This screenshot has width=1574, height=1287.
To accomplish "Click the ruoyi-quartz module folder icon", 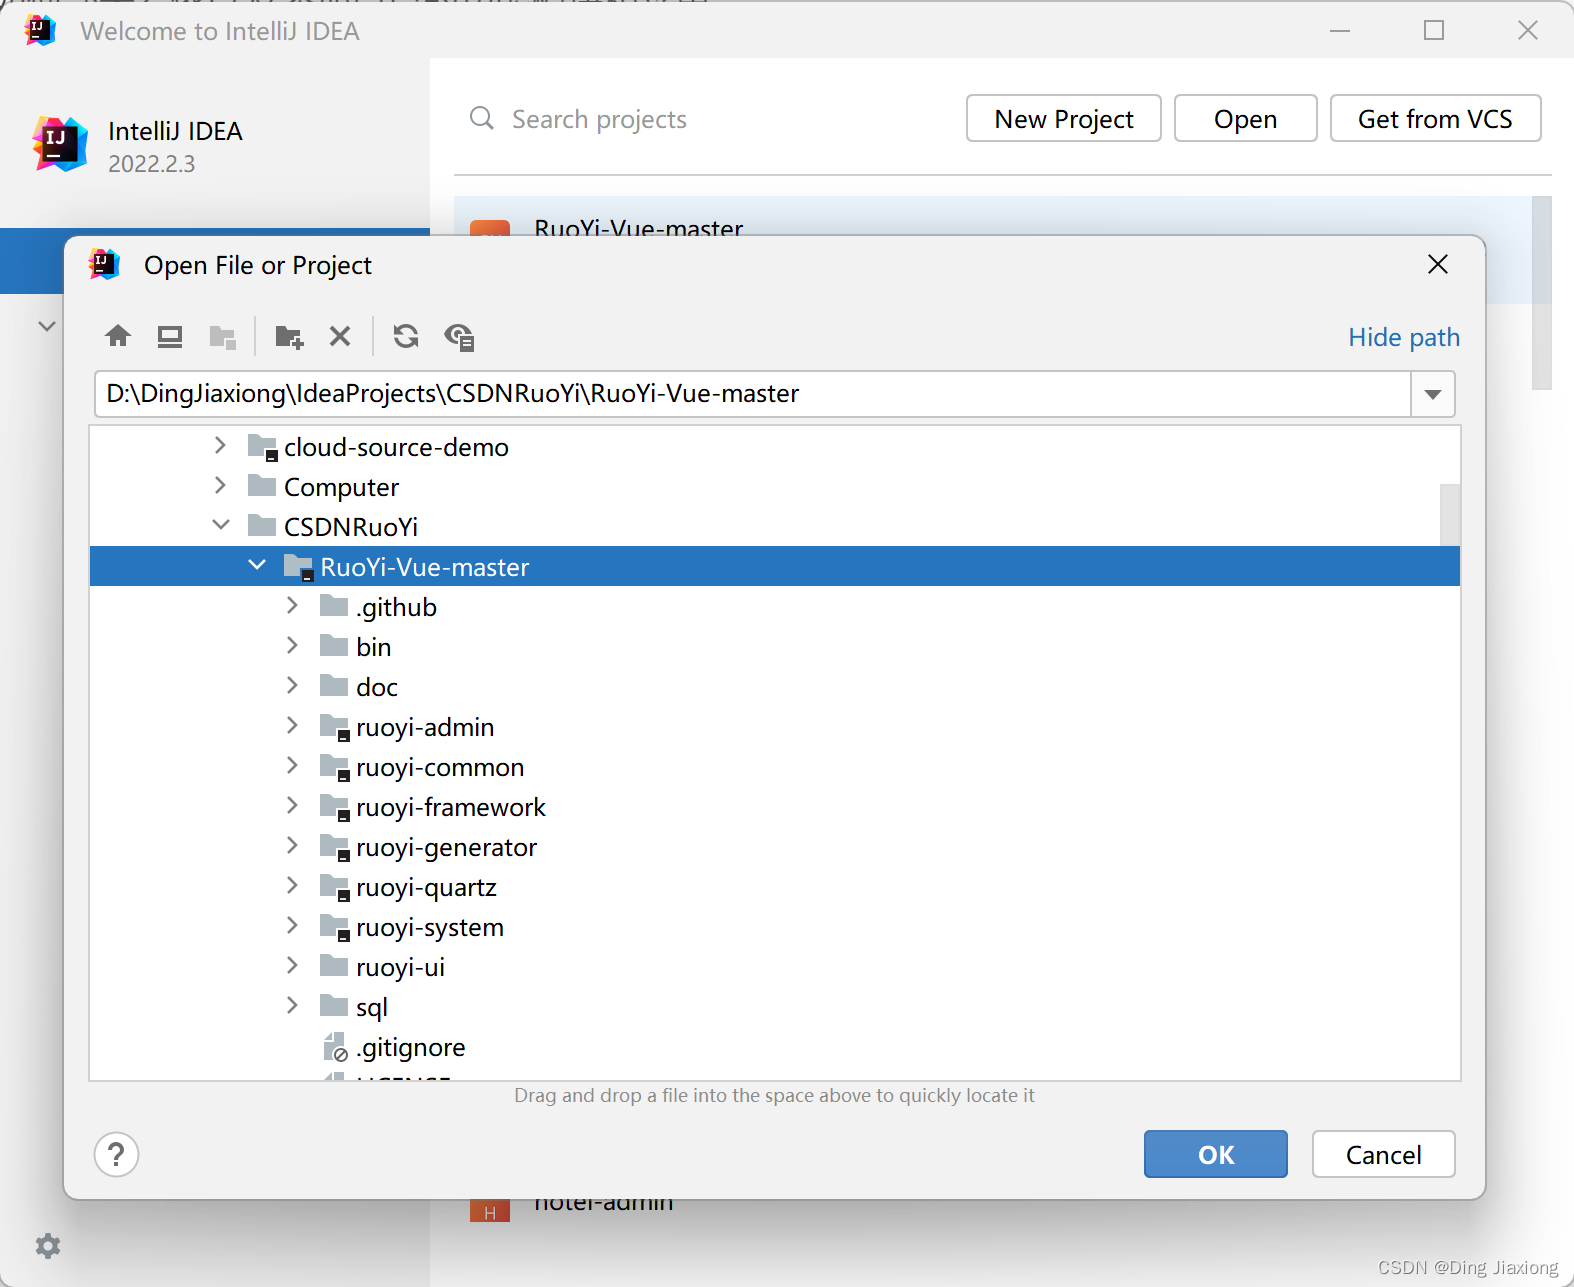I will point(334,887).
